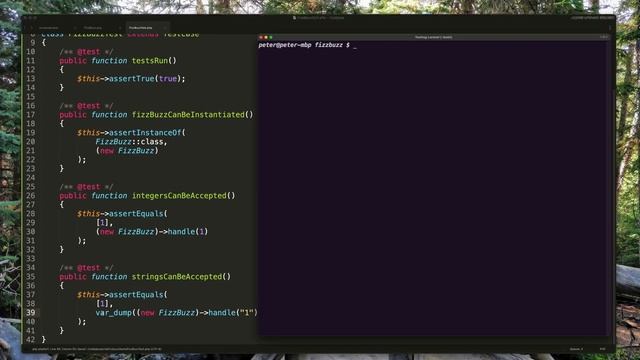Screen dimensions: 640x360
Task: Click the [1], array on line 29
Action: point(104,222)
